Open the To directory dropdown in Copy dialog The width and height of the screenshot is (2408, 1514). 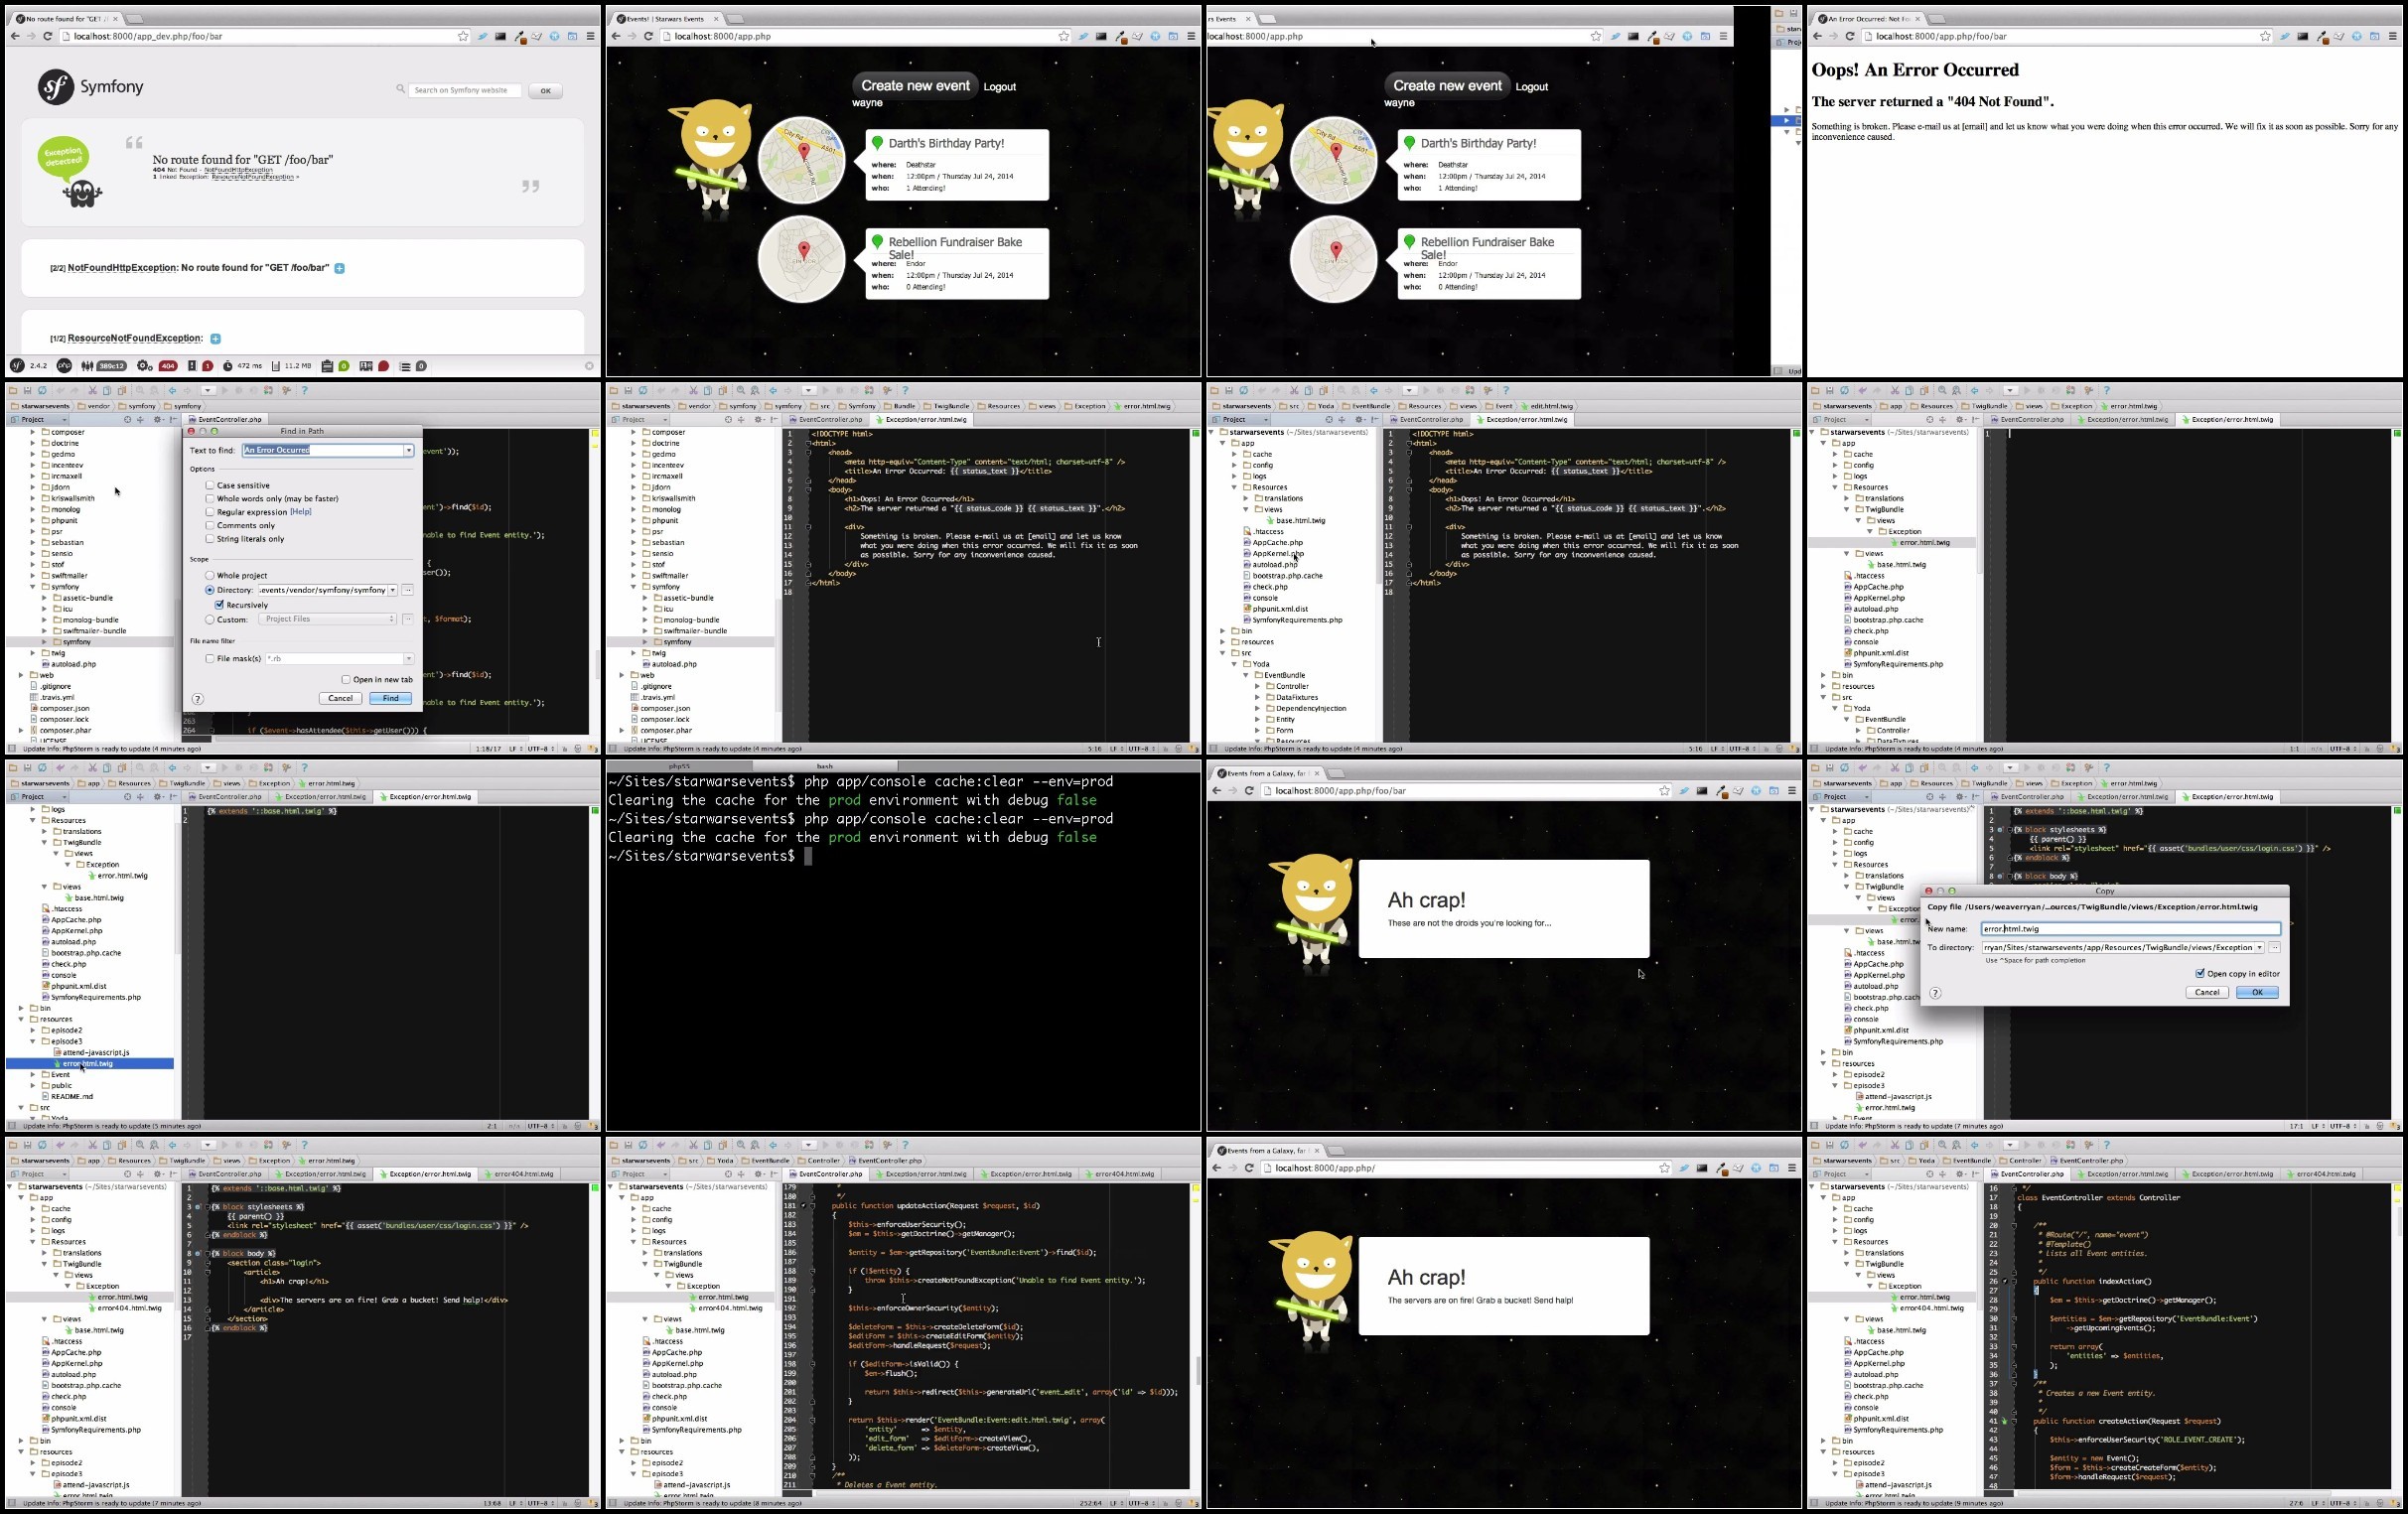click(x=2259, y=947)
